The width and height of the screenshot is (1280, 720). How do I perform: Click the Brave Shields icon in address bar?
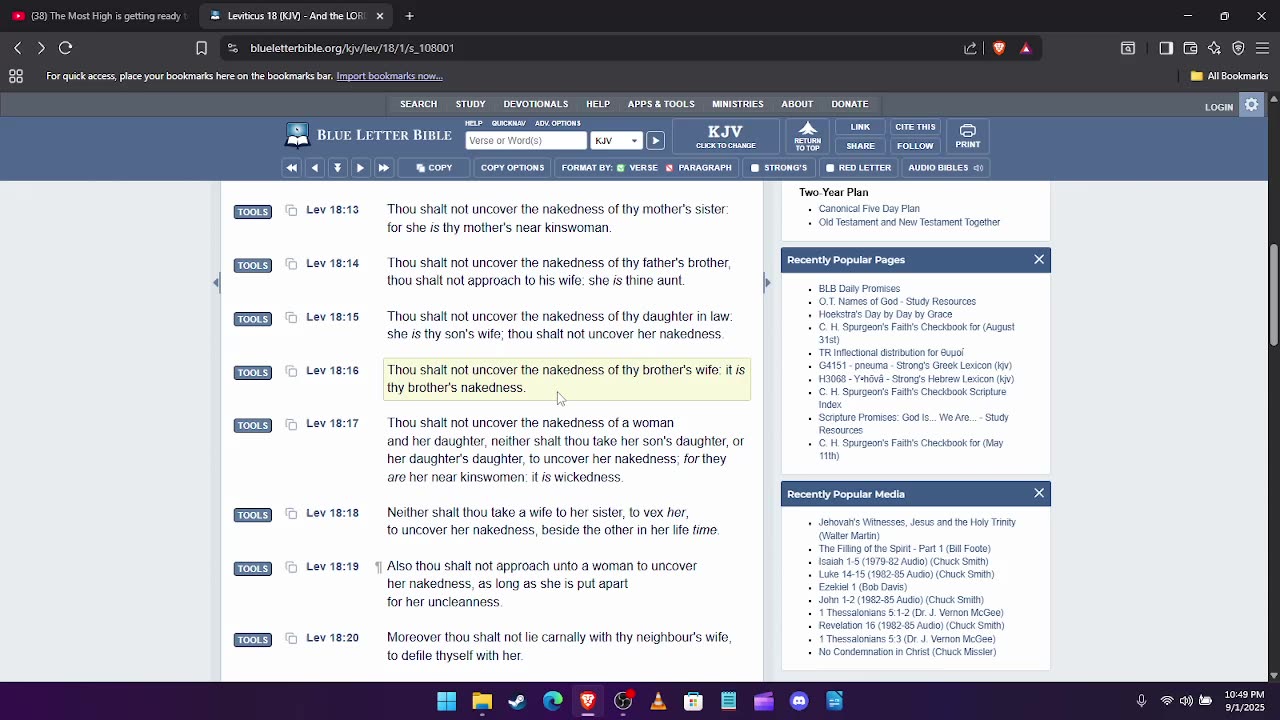point(999,48)
